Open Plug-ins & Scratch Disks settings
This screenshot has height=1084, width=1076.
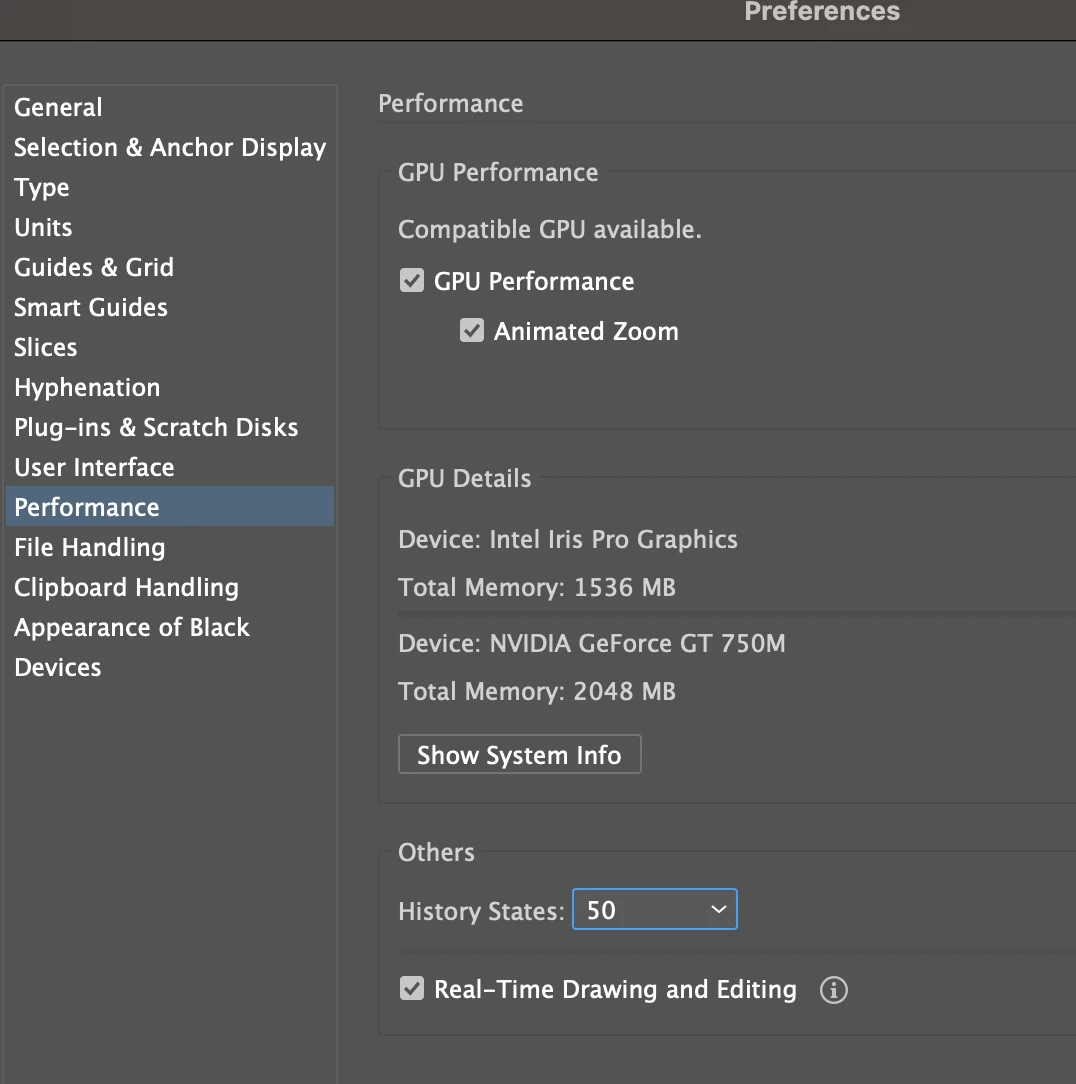[x=156, y=427]
